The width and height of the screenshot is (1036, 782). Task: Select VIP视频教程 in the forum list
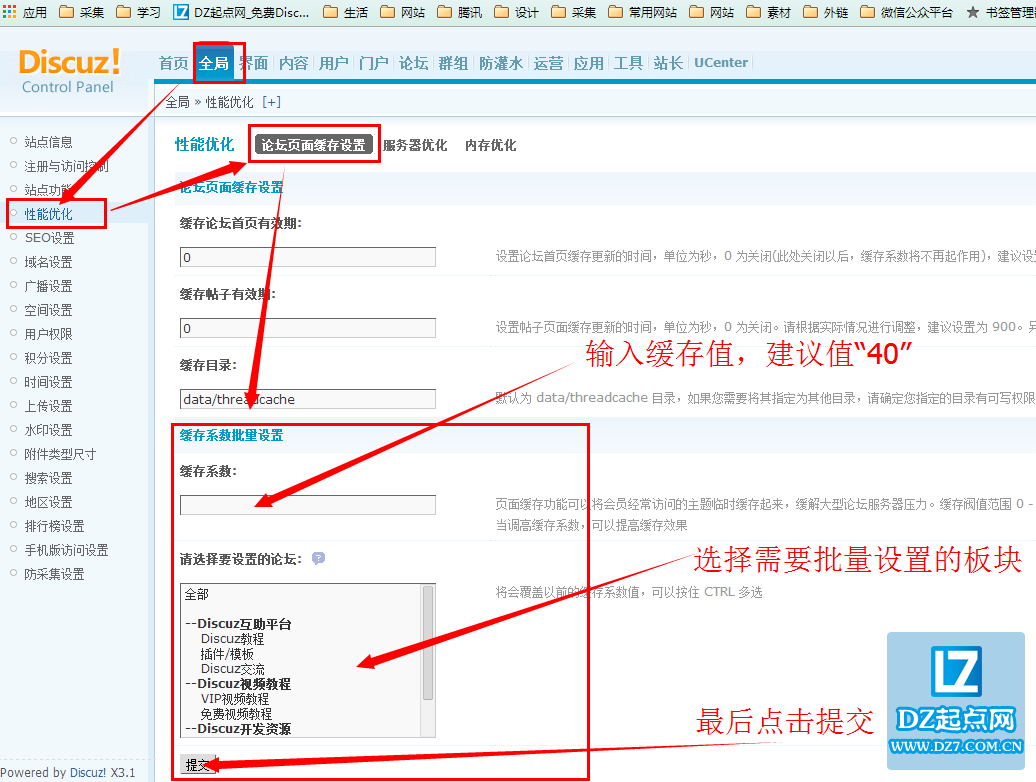235,699
